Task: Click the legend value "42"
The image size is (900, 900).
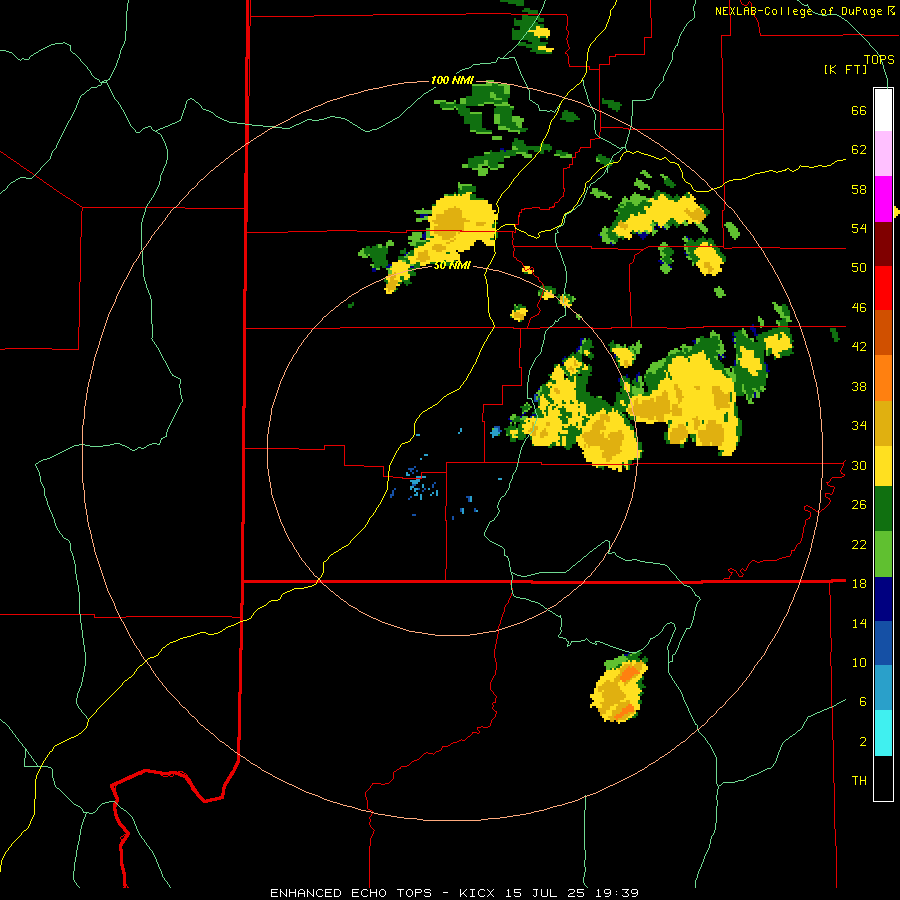Action: point(859,347)
